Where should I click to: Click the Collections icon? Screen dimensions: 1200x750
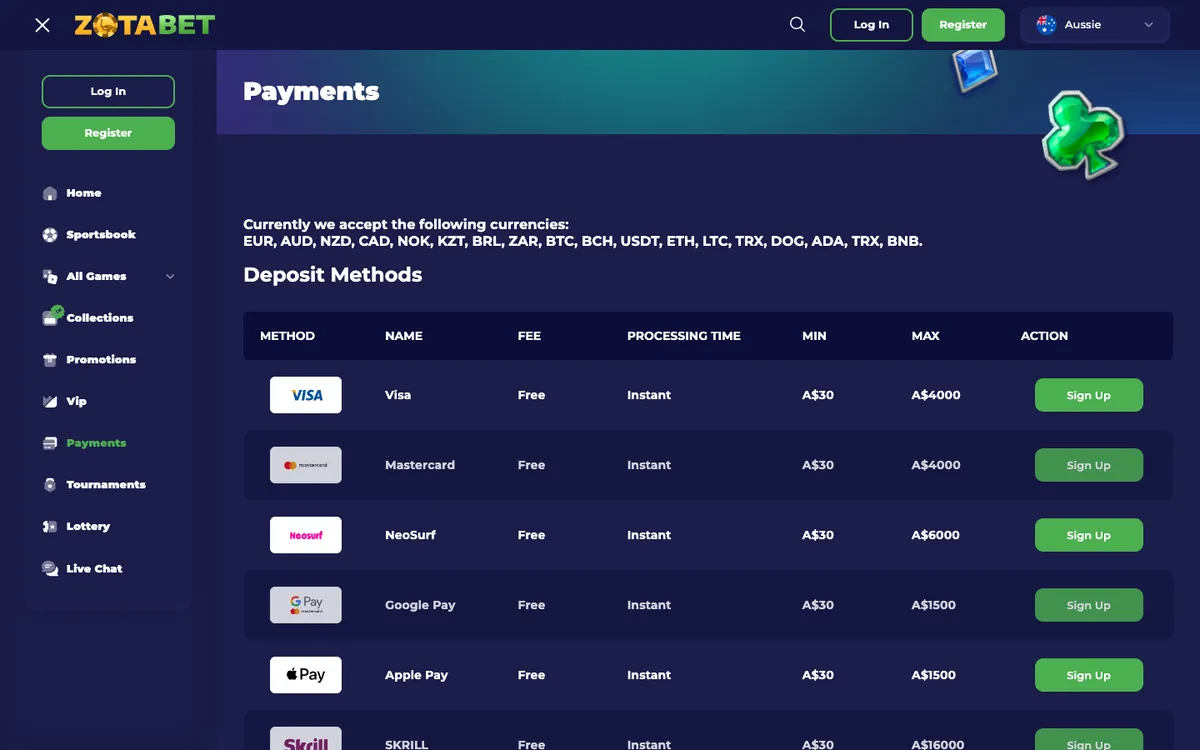click(52, 316)
